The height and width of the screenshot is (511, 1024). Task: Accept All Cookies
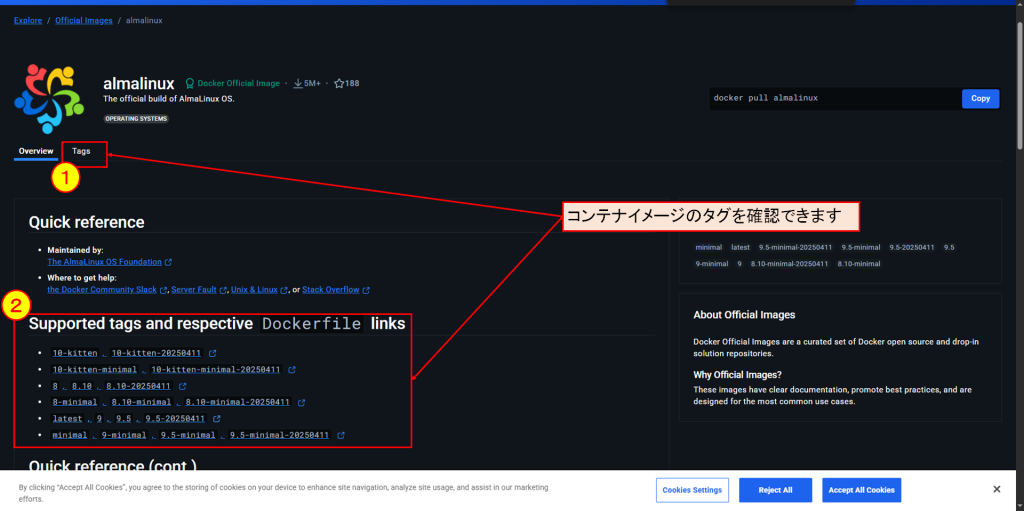coord(861,490)
